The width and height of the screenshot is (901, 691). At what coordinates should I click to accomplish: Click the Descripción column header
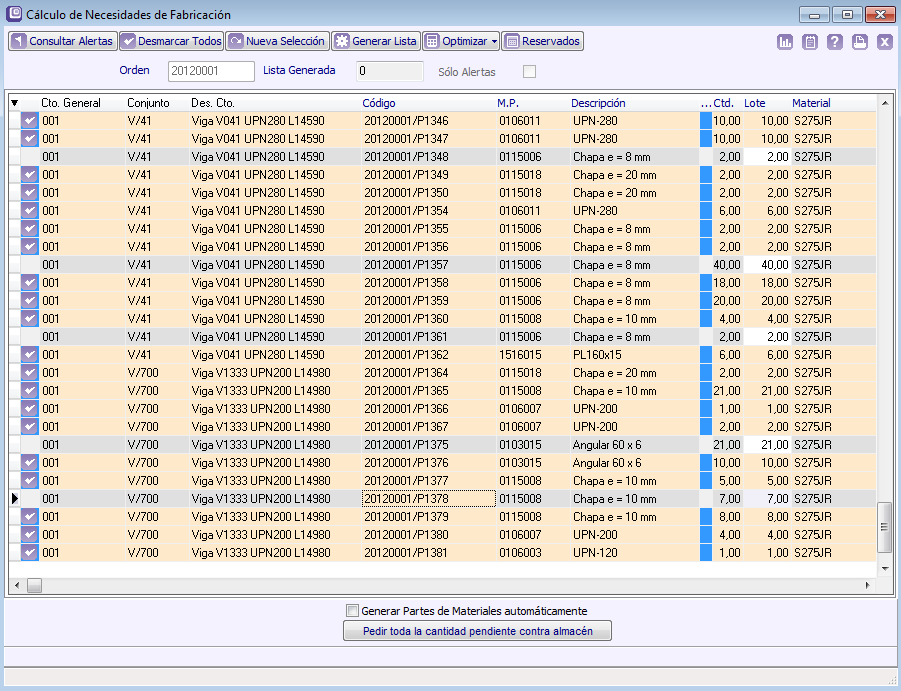[598, 103]
